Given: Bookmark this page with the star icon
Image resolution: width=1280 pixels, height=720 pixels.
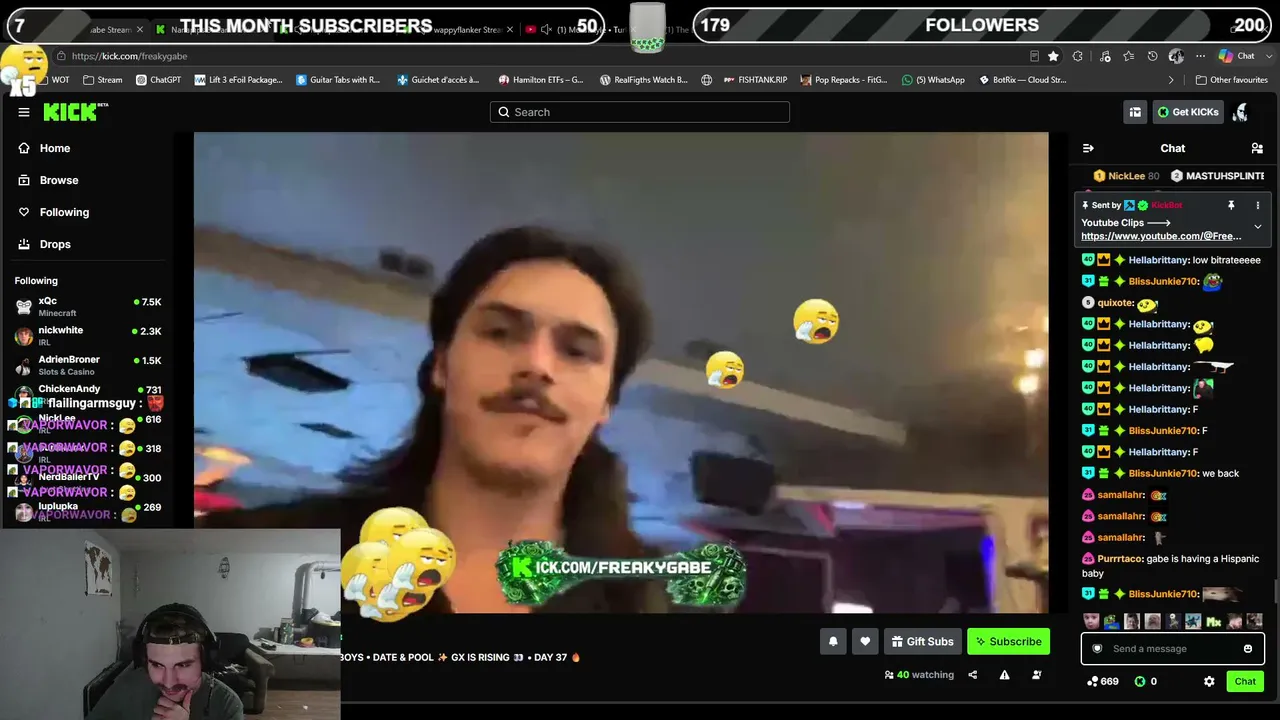Looking at the screenshot, I should 1053,56.
